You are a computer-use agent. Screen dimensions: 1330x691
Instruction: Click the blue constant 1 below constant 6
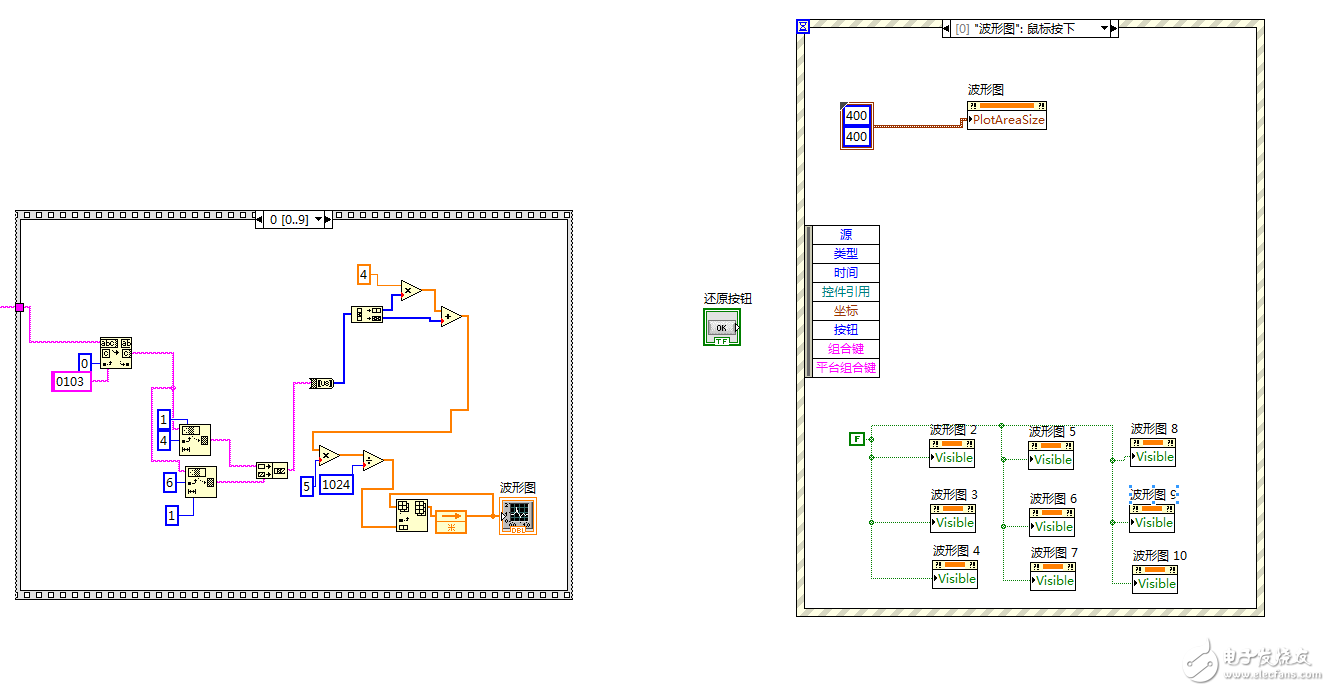click(x=172, y=516)
